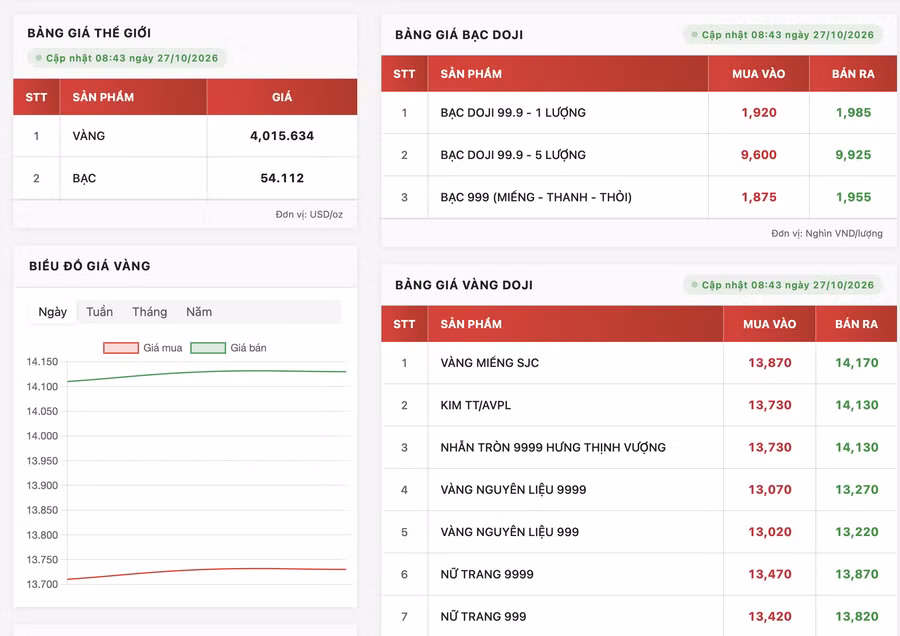Viewport: 900px width, 636px height.
Task: Click Đơn vị: Nghìn VND/lượng note
Action: point(827,234)
